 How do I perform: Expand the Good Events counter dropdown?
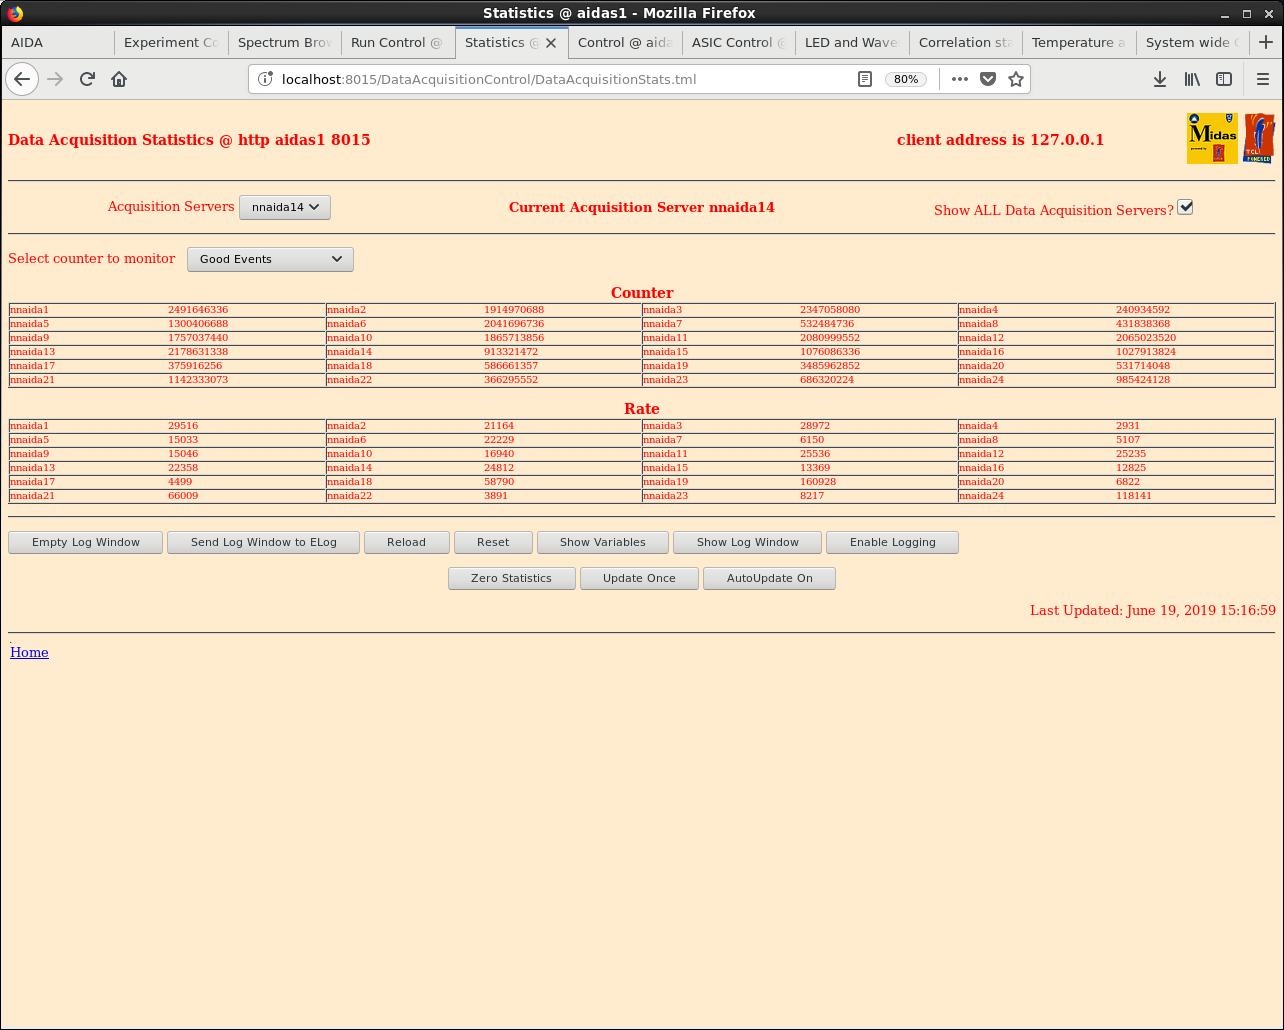270,259
